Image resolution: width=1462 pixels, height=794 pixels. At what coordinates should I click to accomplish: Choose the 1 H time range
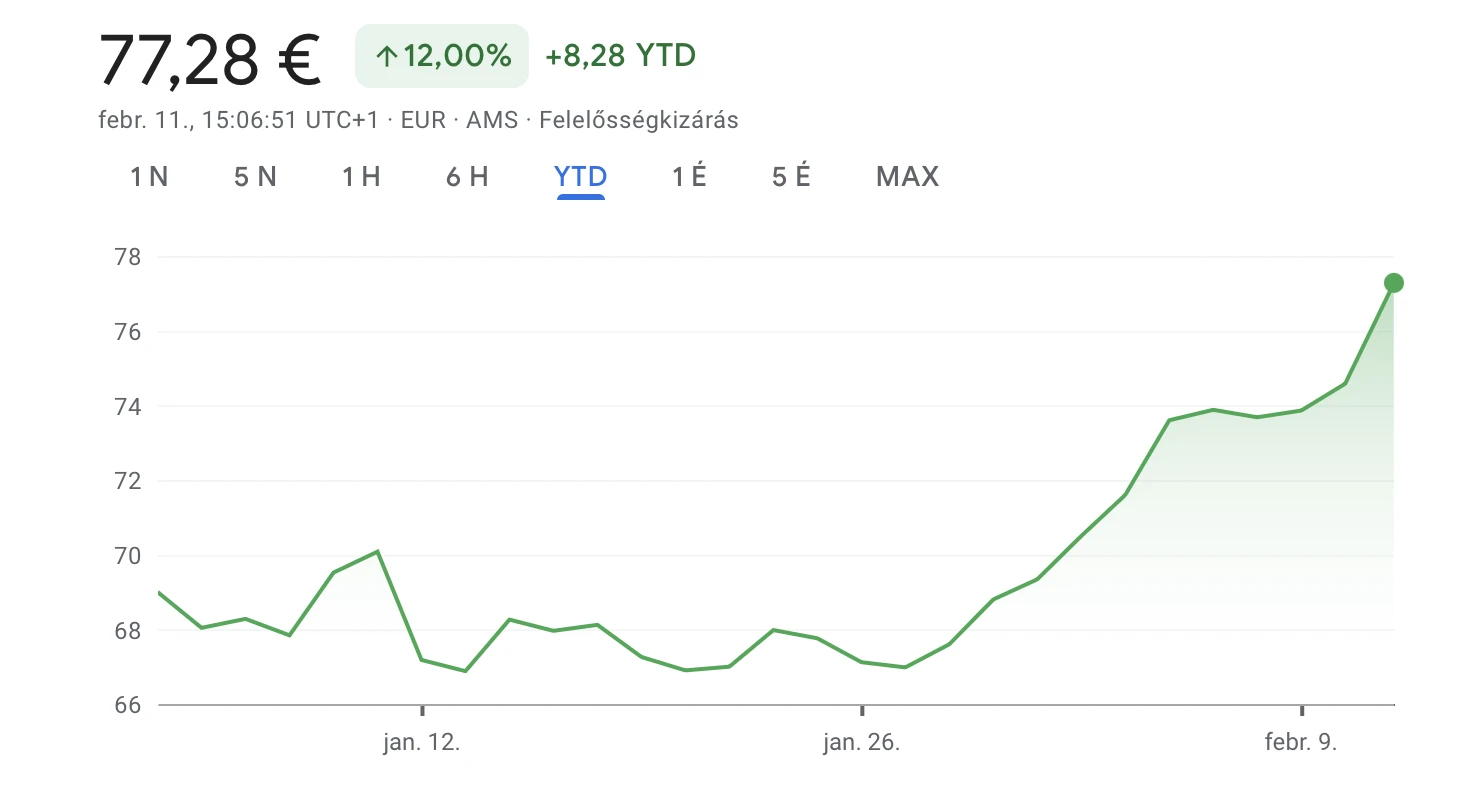361,177
